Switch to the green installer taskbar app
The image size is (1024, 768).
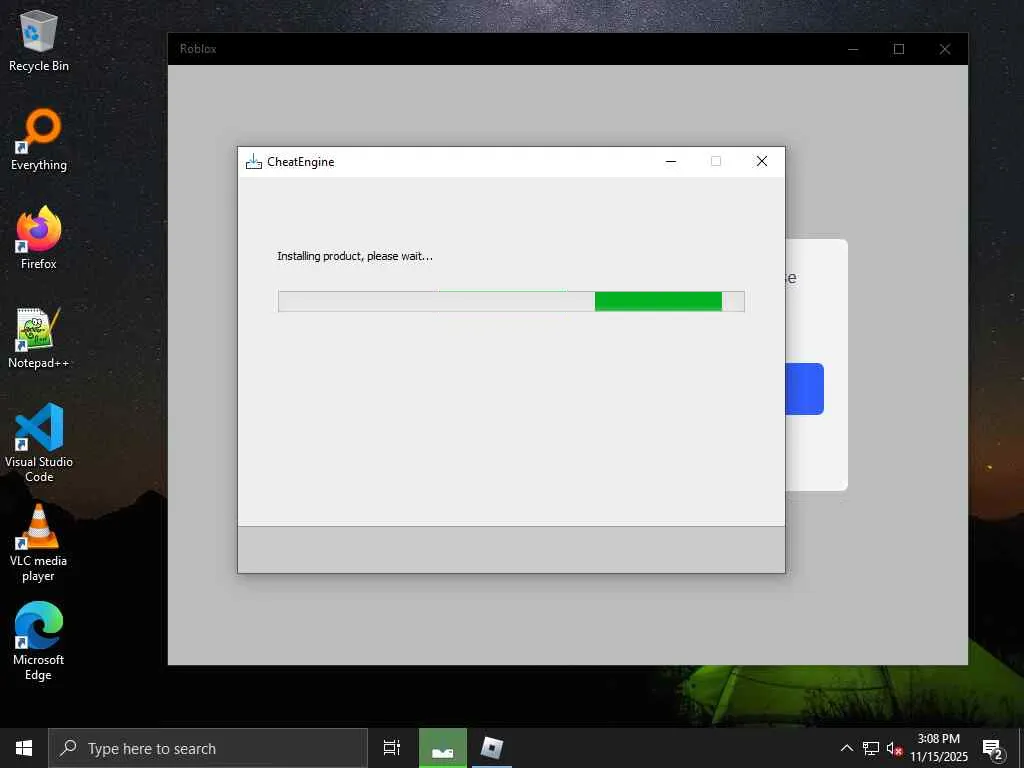(443, 748)
